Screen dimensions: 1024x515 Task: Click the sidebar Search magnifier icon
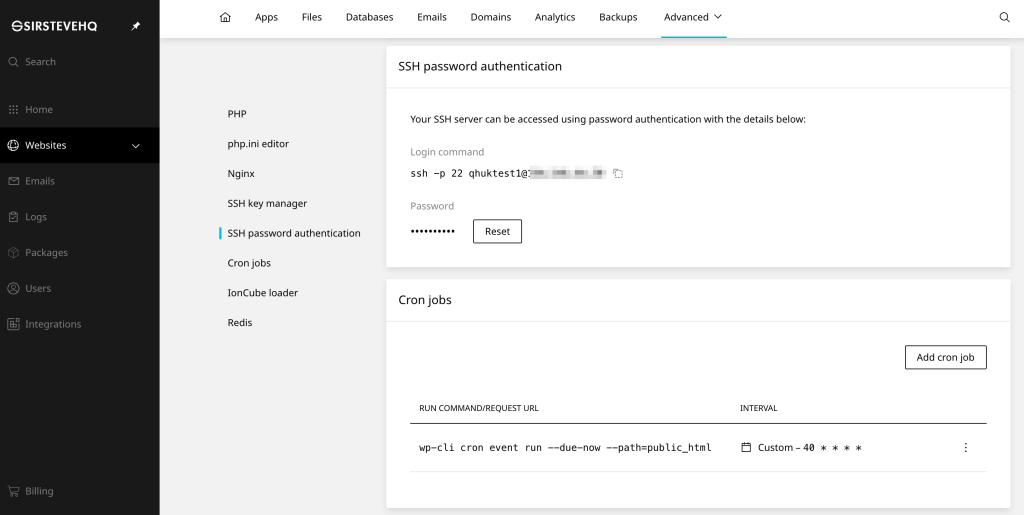[x=13, y=62]
